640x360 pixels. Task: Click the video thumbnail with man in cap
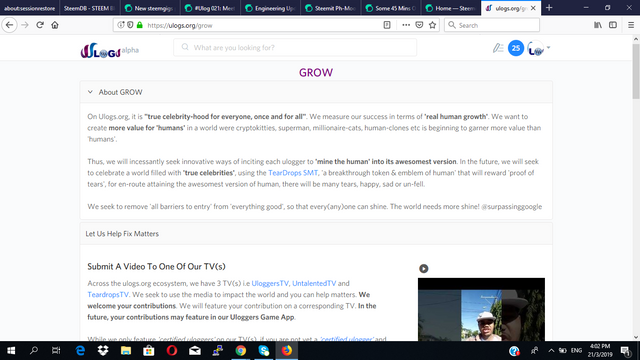(481, 309)
